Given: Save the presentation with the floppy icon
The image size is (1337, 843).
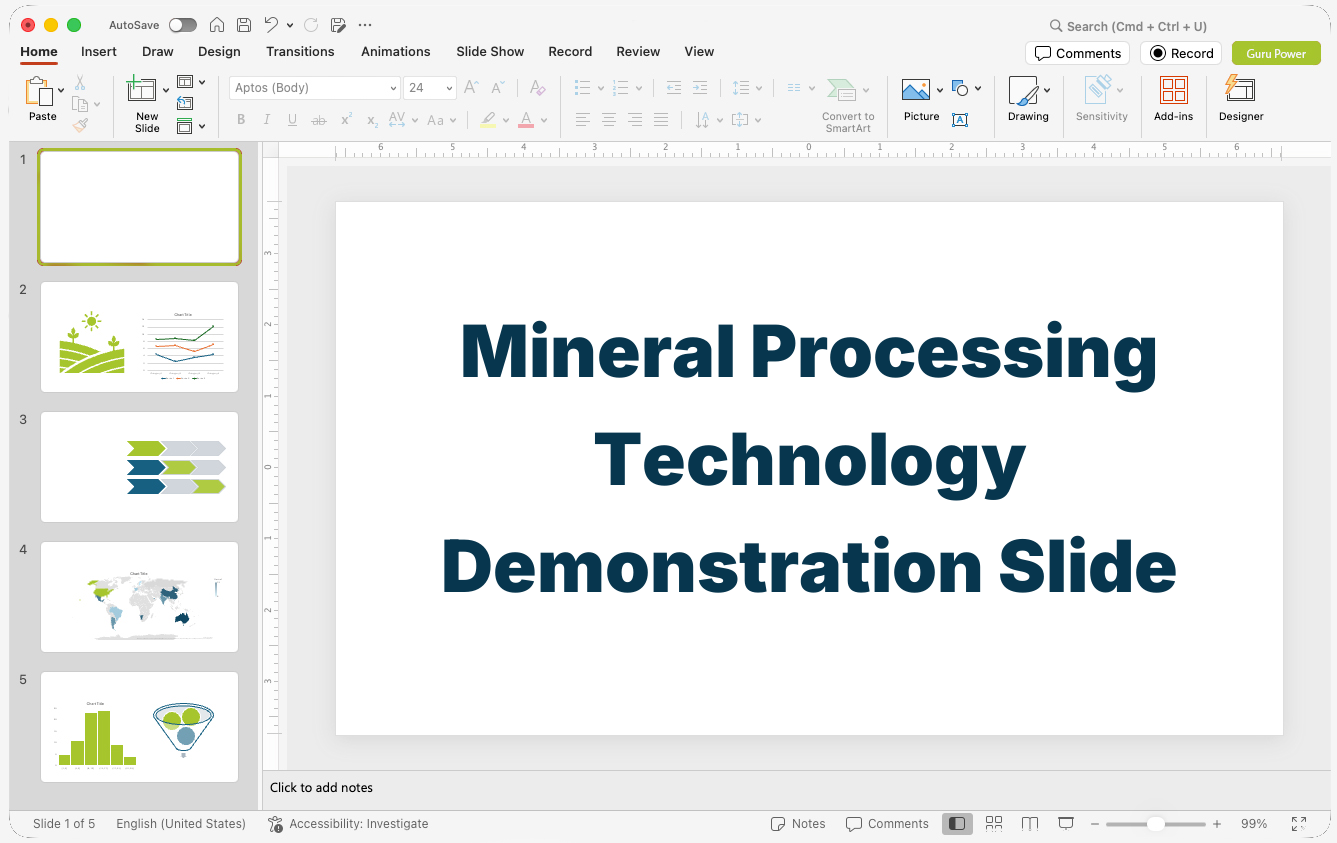Looking at the screenshot, I should coord(244,25).
